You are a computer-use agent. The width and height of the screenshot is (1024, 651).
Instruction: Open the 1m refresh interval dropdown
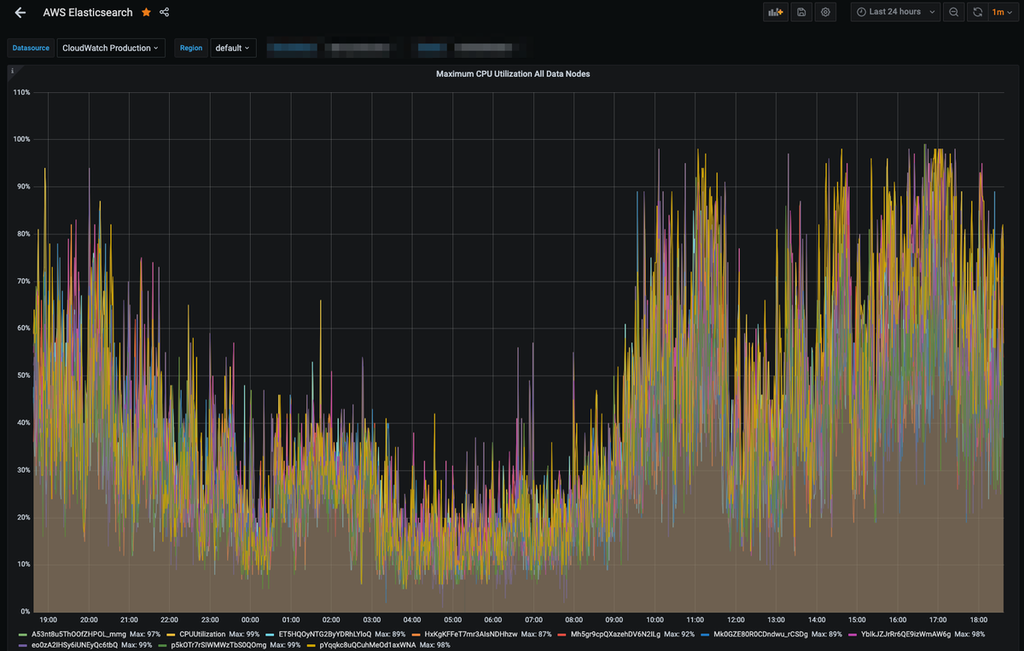1002,12
